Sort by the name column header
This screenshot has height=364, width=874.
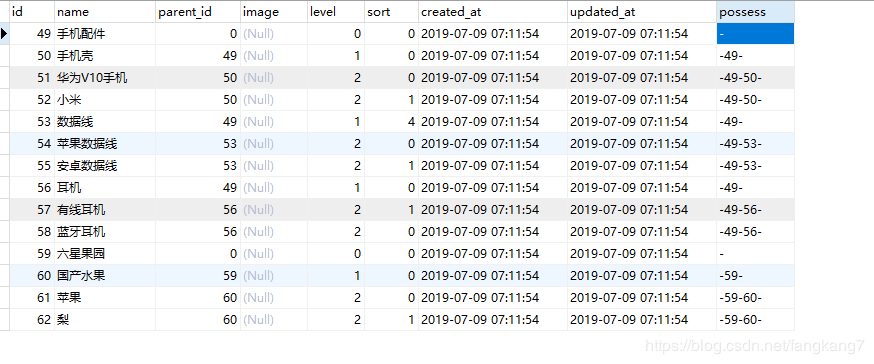(x=105, y=12)
